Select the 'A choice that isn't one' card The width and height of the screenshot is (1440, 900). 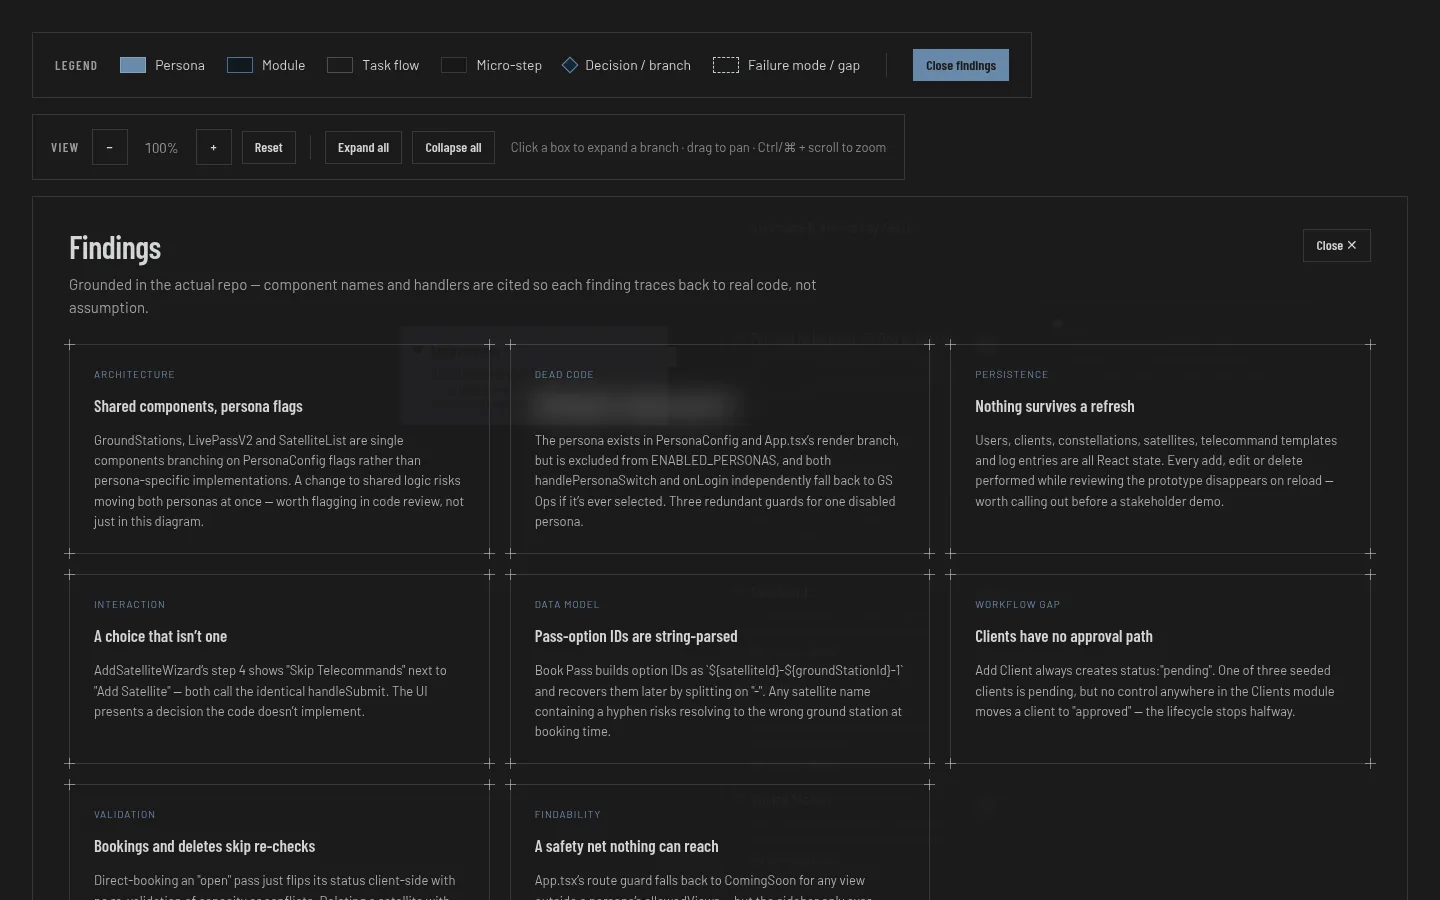(x=279, y=669)
